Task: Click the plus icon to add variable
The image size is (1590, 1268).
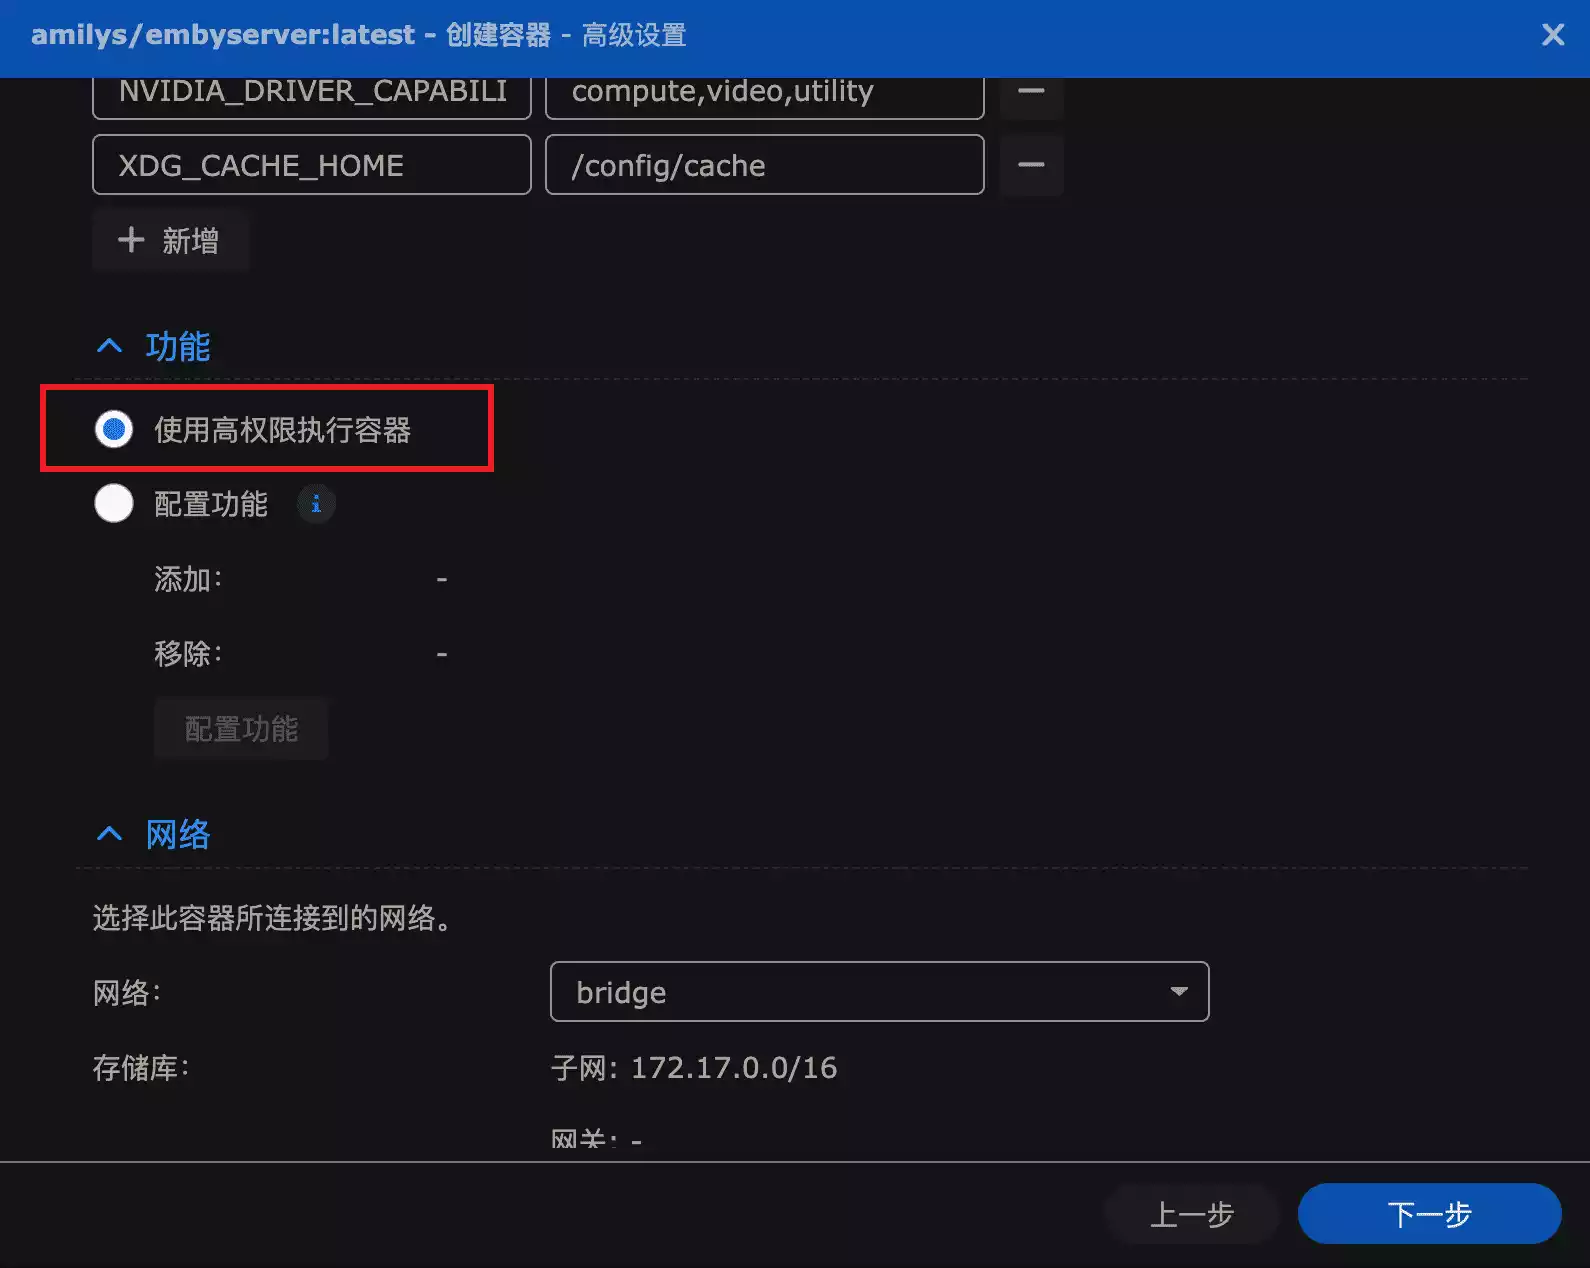Action: tap(131, 240)
